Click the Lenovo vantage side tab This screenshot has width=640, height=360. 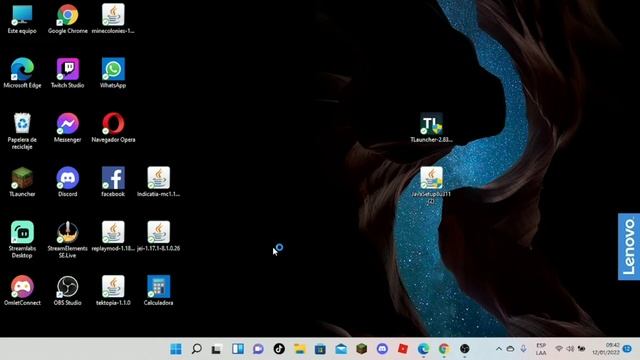(629, 247)
